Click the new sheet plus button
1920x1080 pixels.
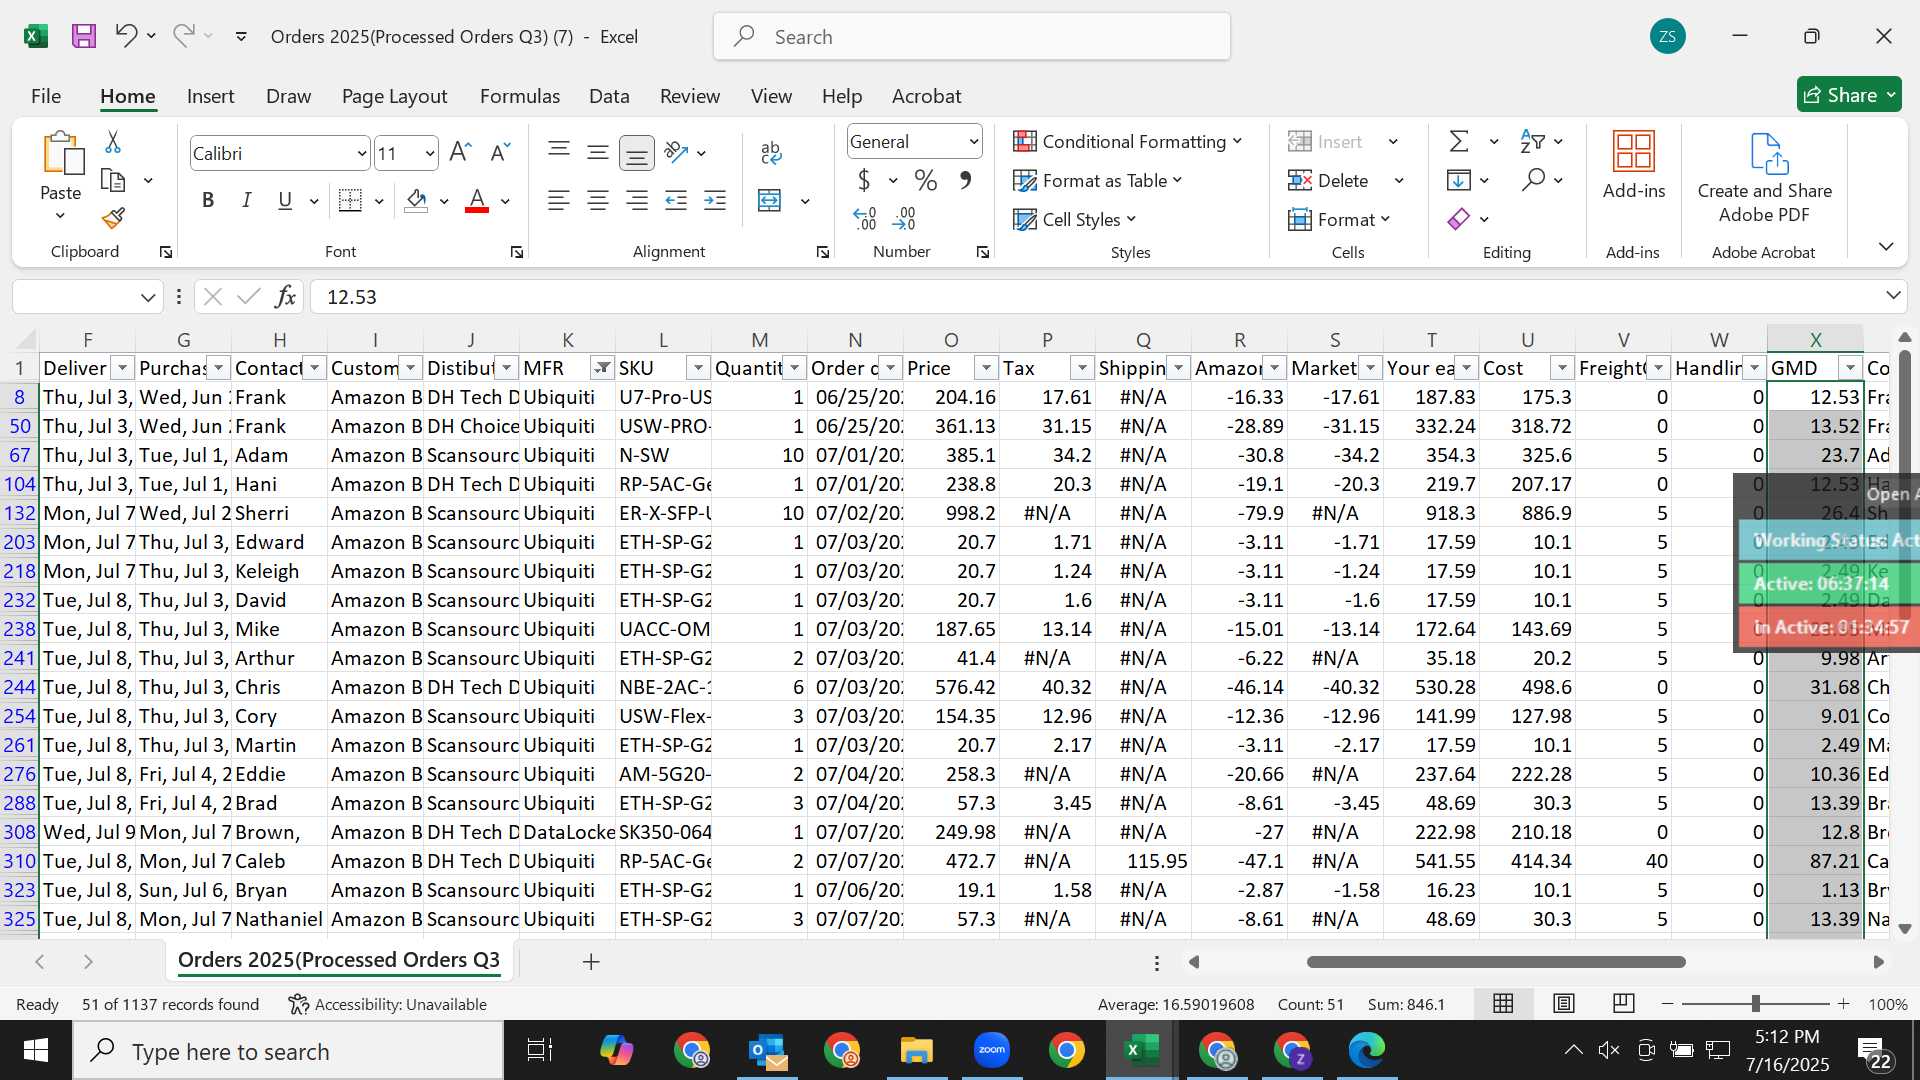(591, 961)
